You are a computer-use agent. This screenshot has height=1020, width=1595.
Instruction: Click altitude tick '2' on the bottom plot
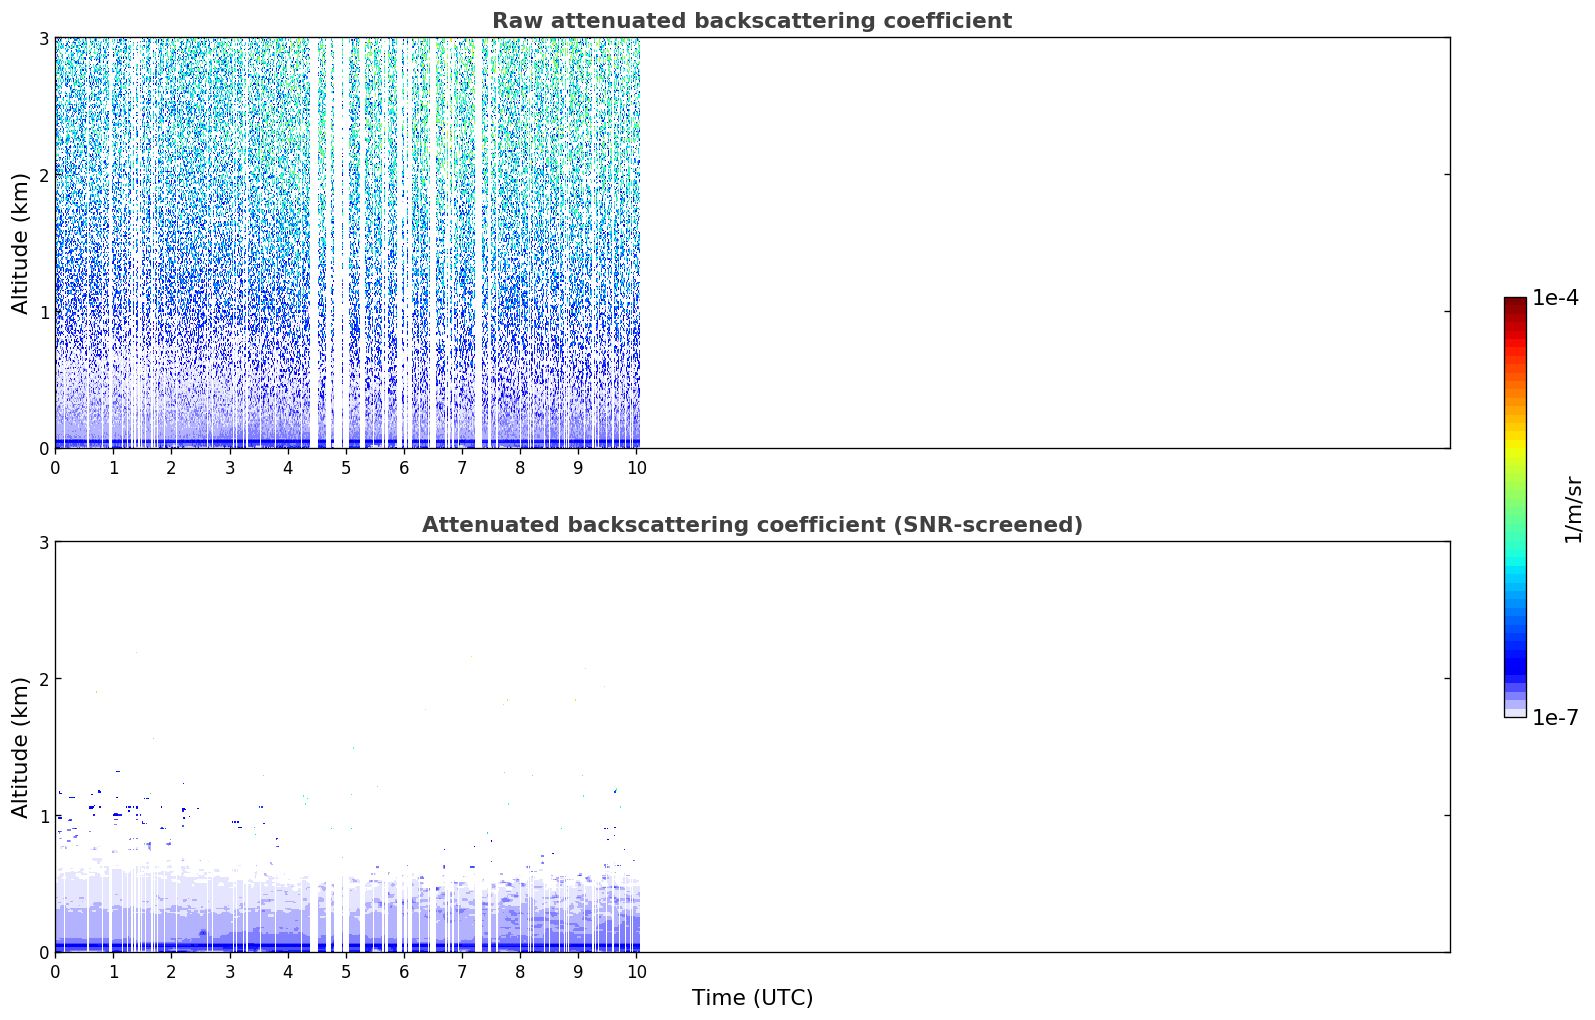pos(43,679)
